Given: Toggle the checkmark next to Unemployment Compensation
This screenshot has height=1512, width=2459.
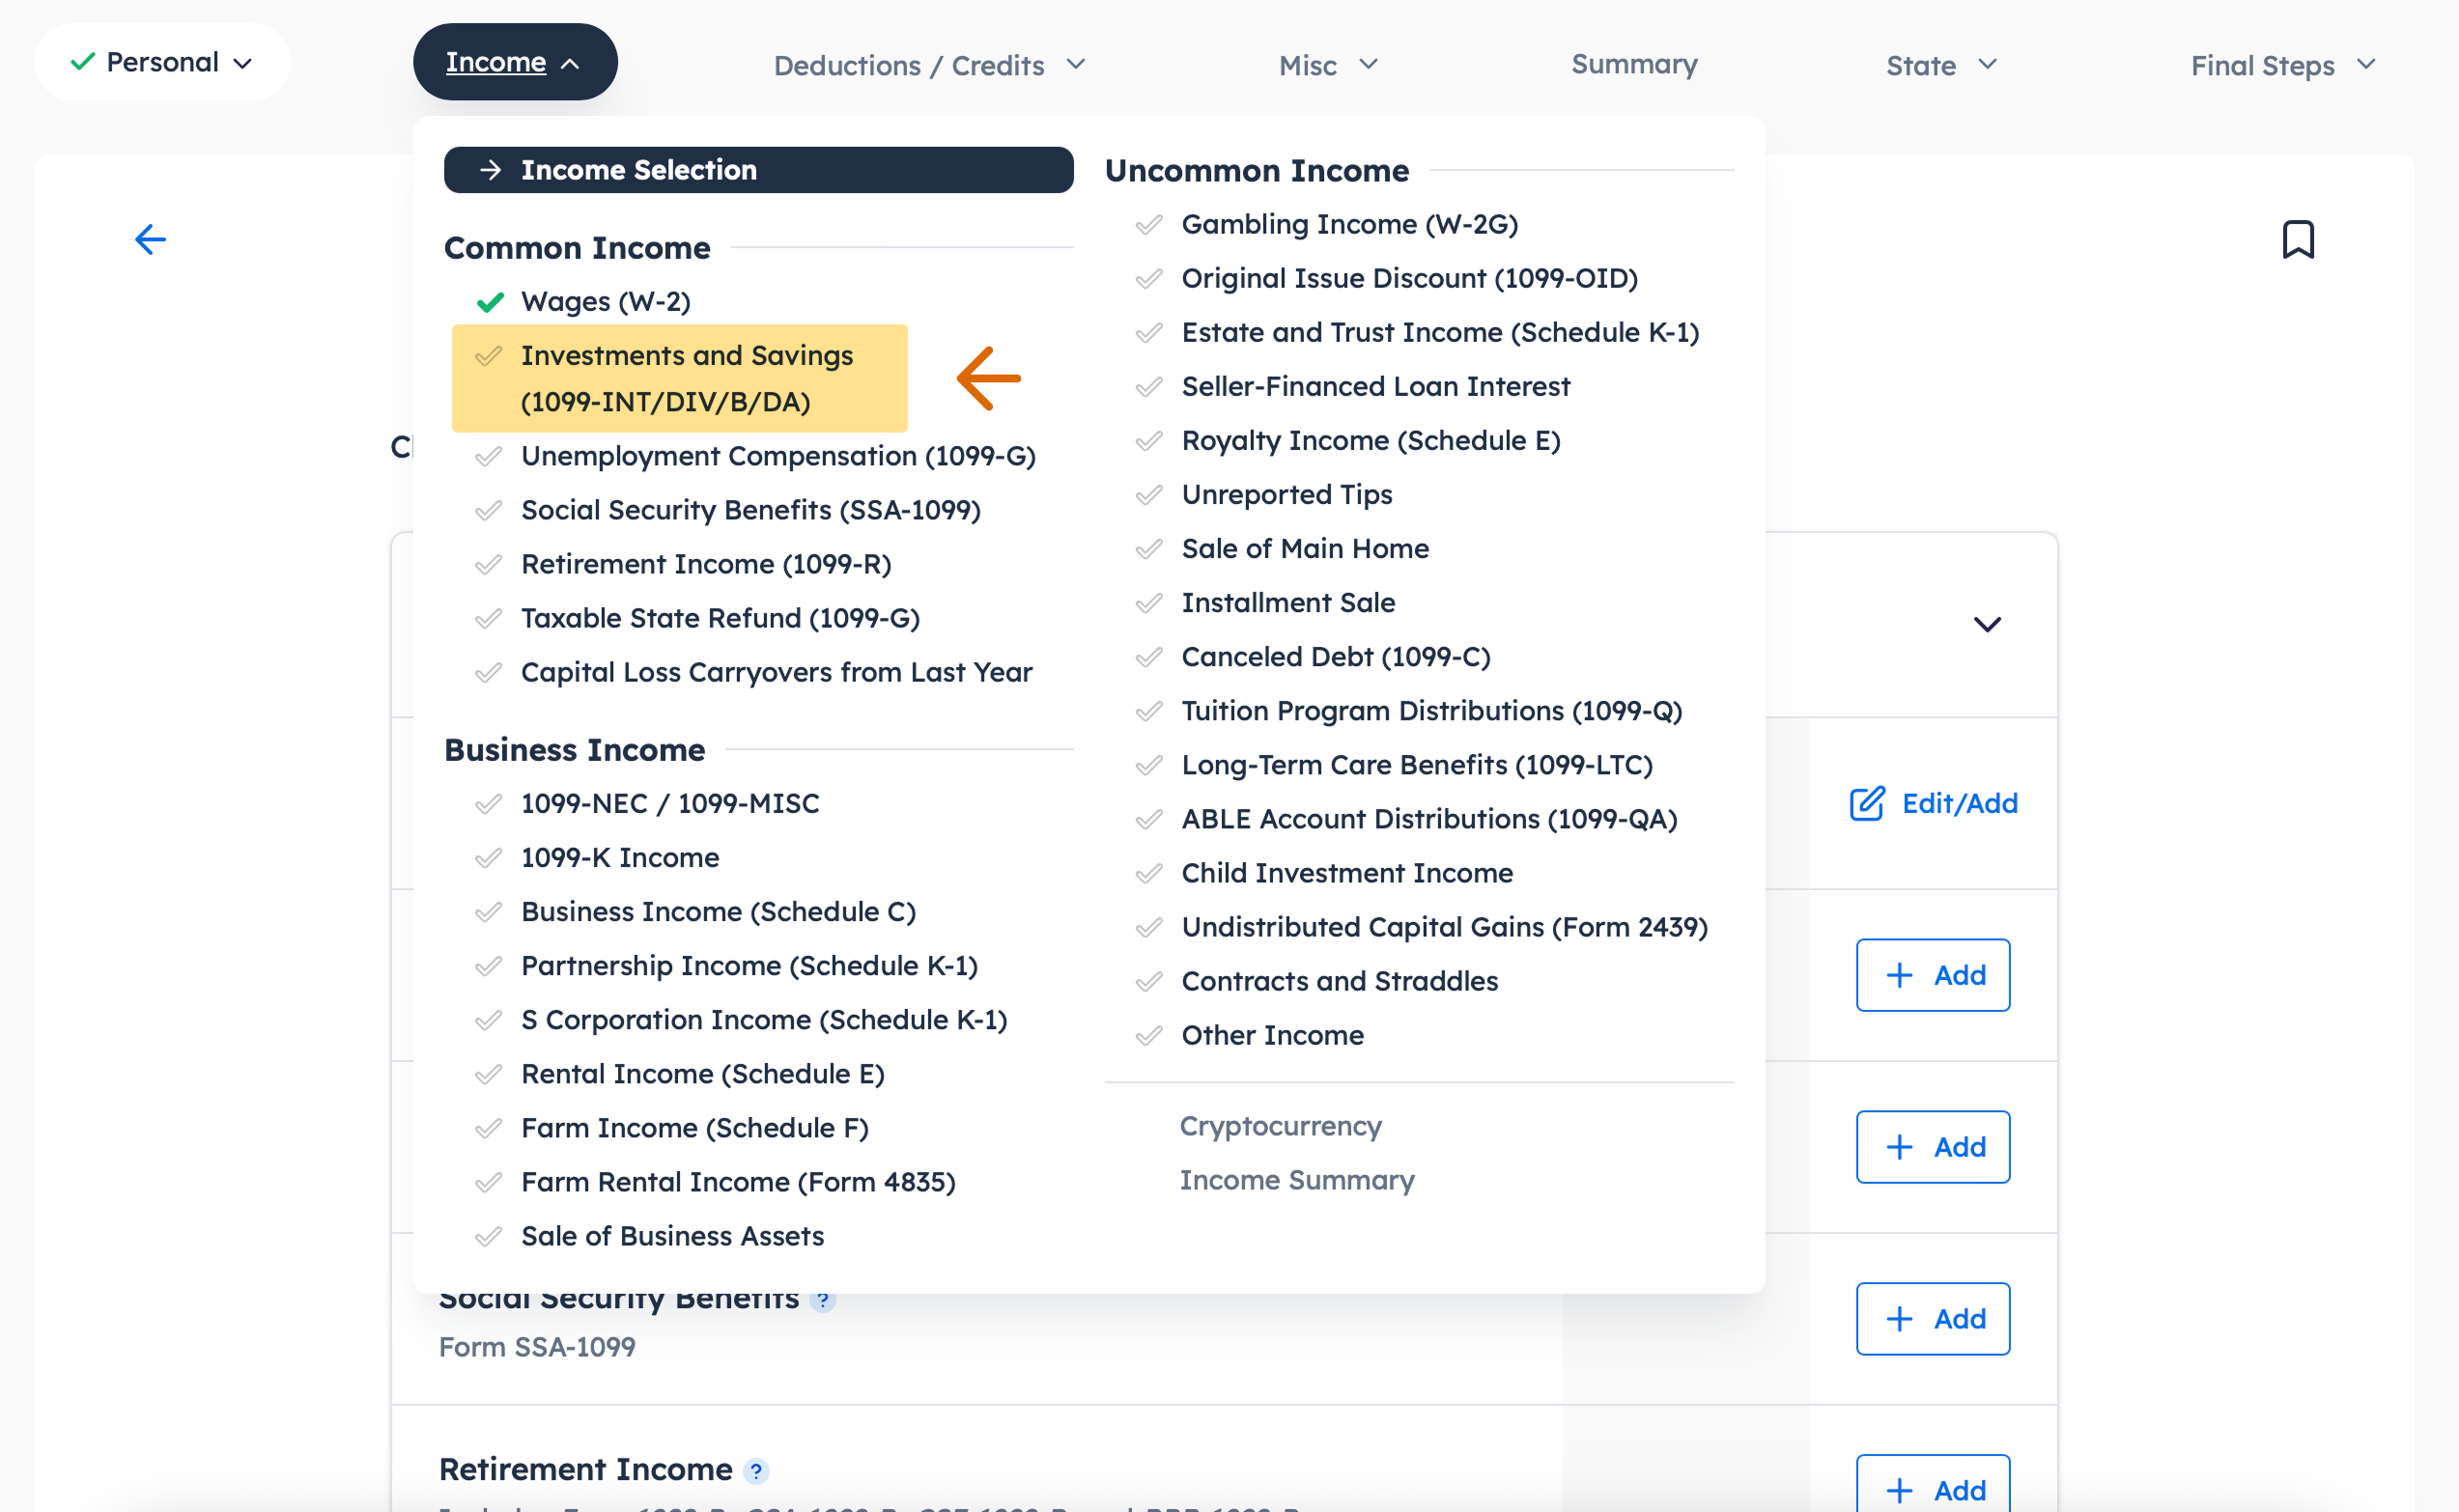Looking at the screenshot, I should pos(489,456).
